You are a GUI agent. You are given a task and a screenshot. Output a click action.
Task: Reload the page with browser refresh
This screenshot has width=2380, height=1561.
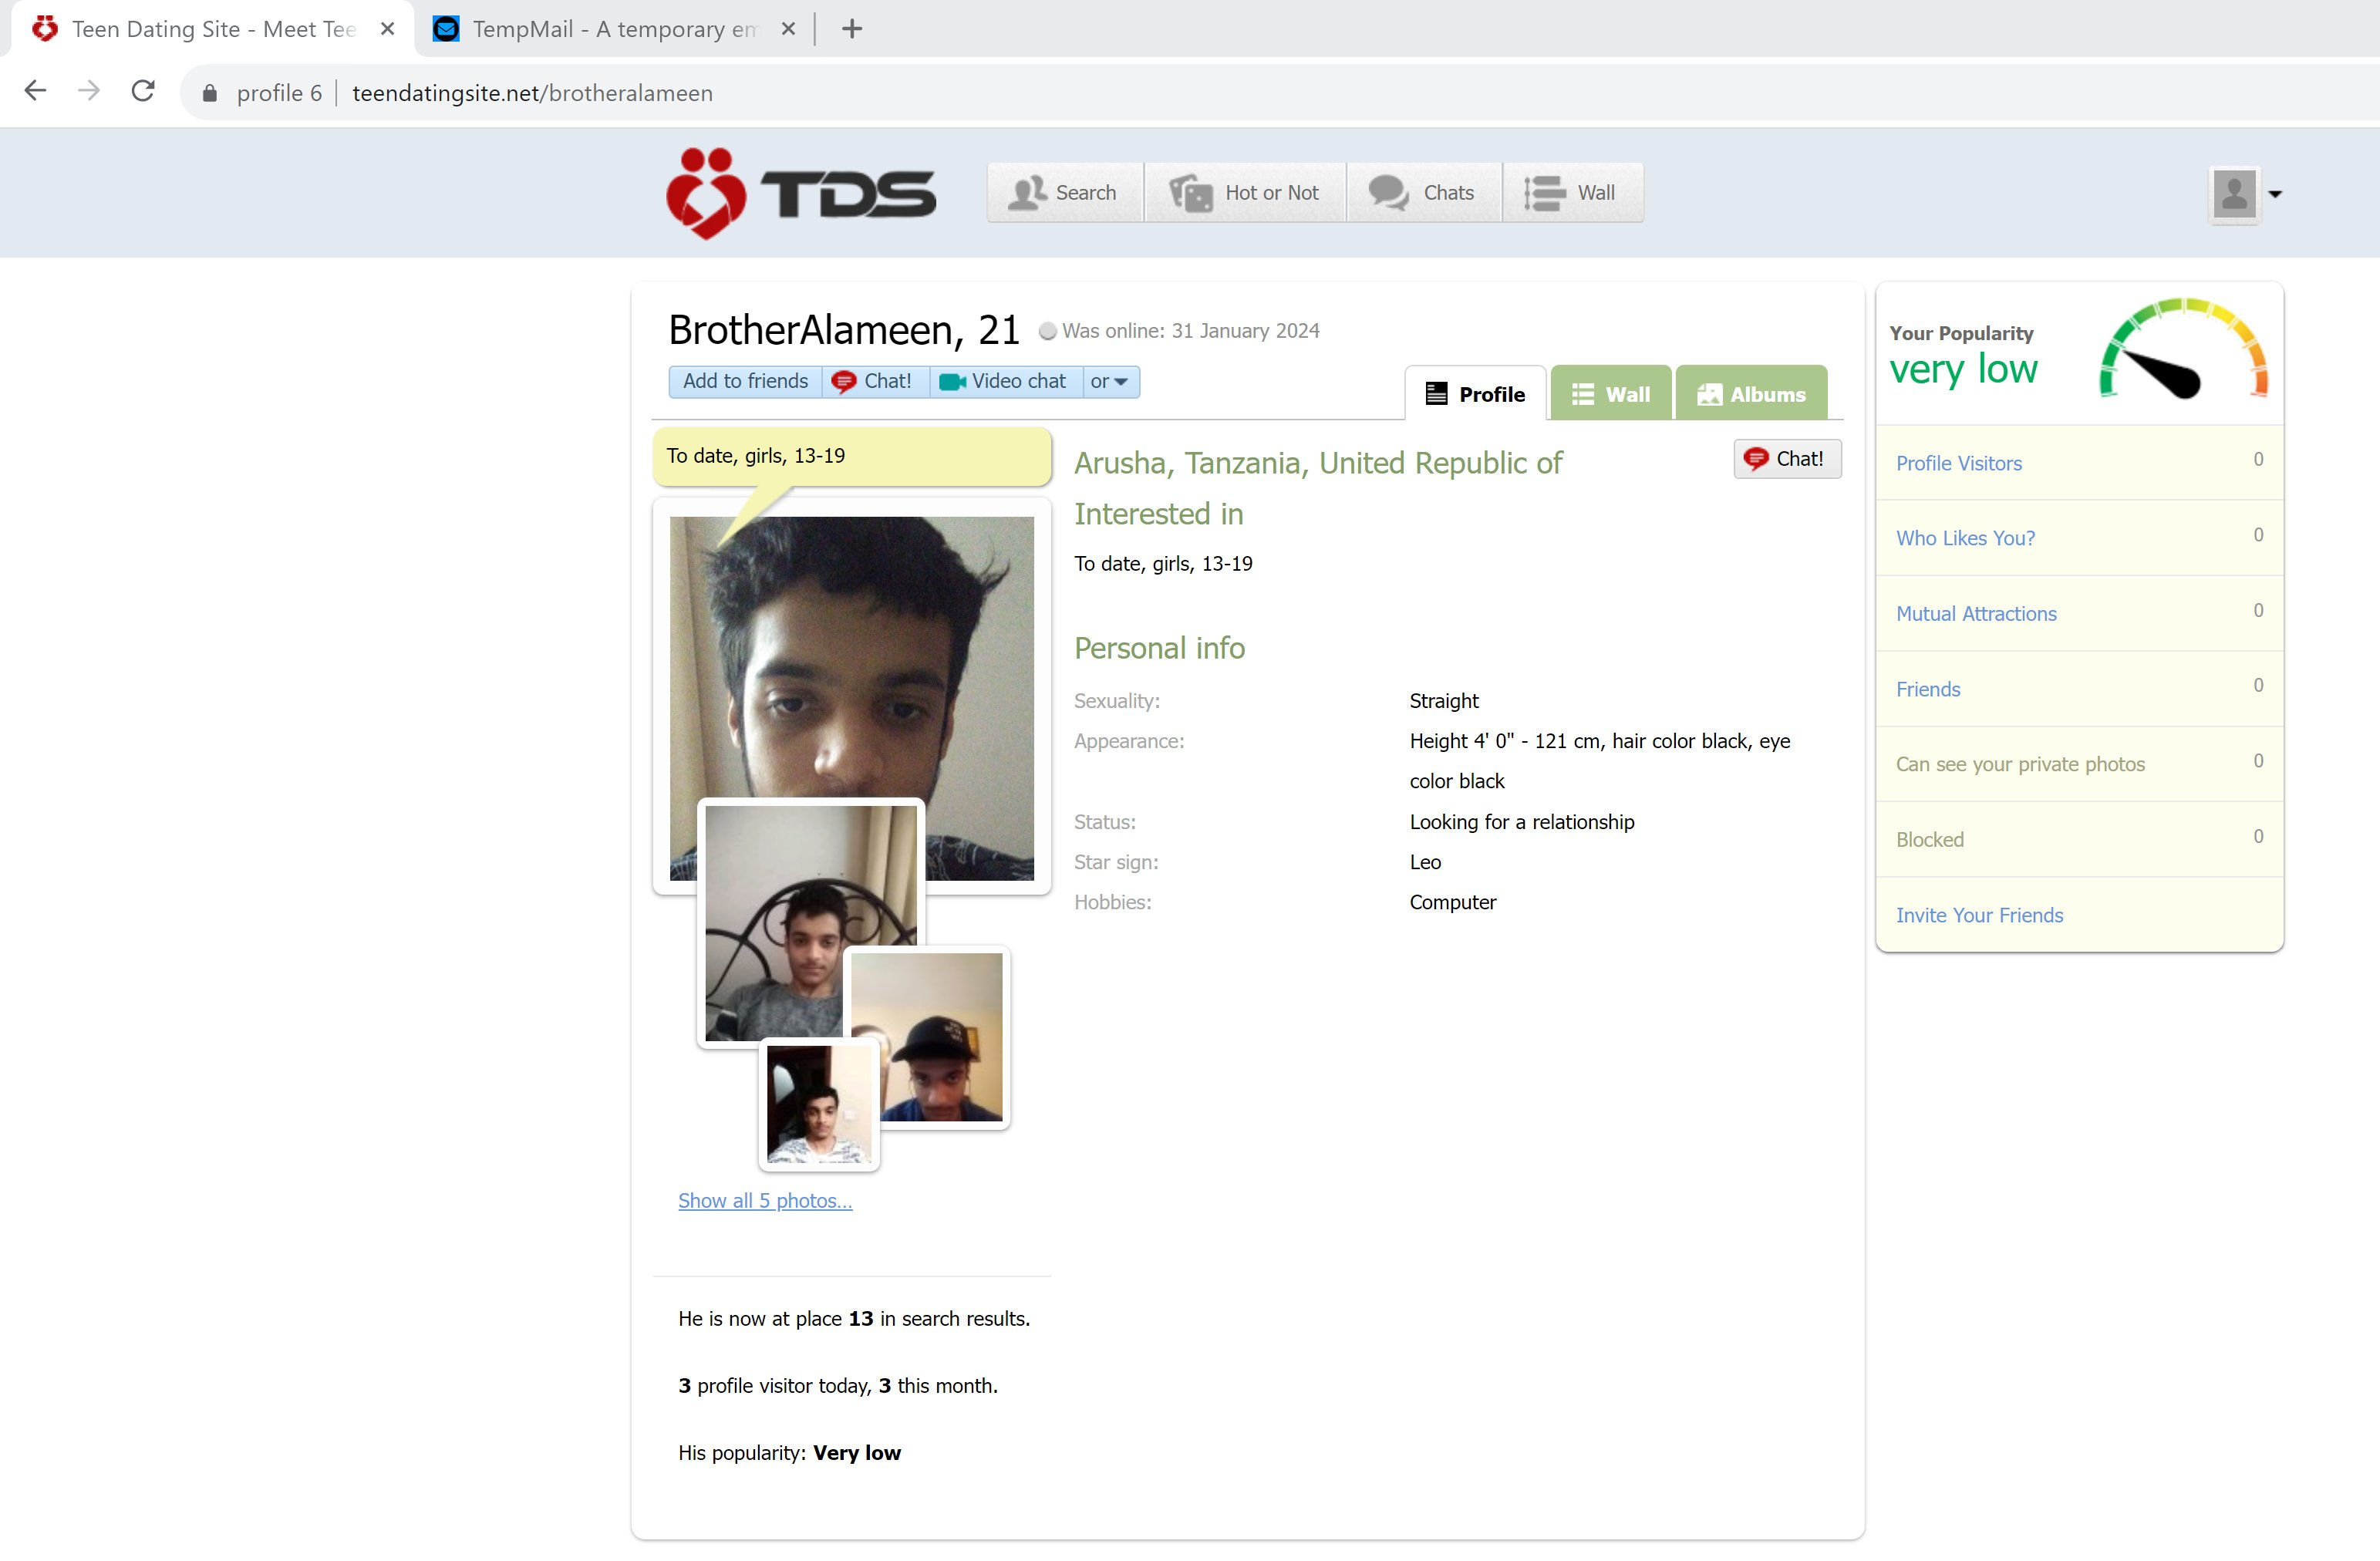(x=143, y=92)
